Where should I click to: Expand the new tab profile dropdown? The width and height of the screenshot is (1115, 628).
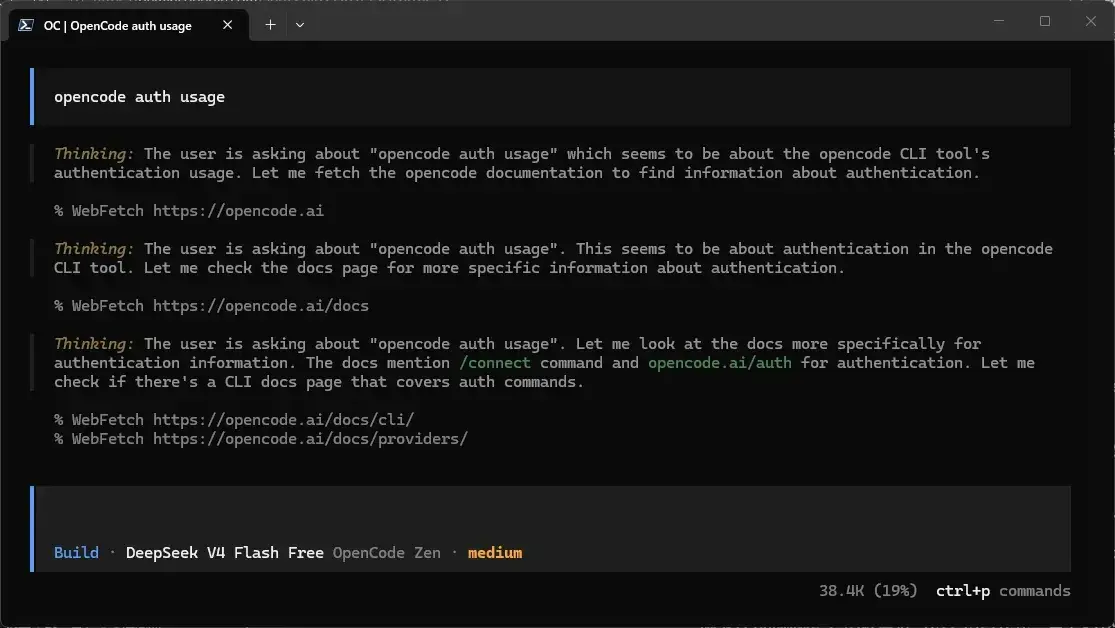(x=300, y=25)
